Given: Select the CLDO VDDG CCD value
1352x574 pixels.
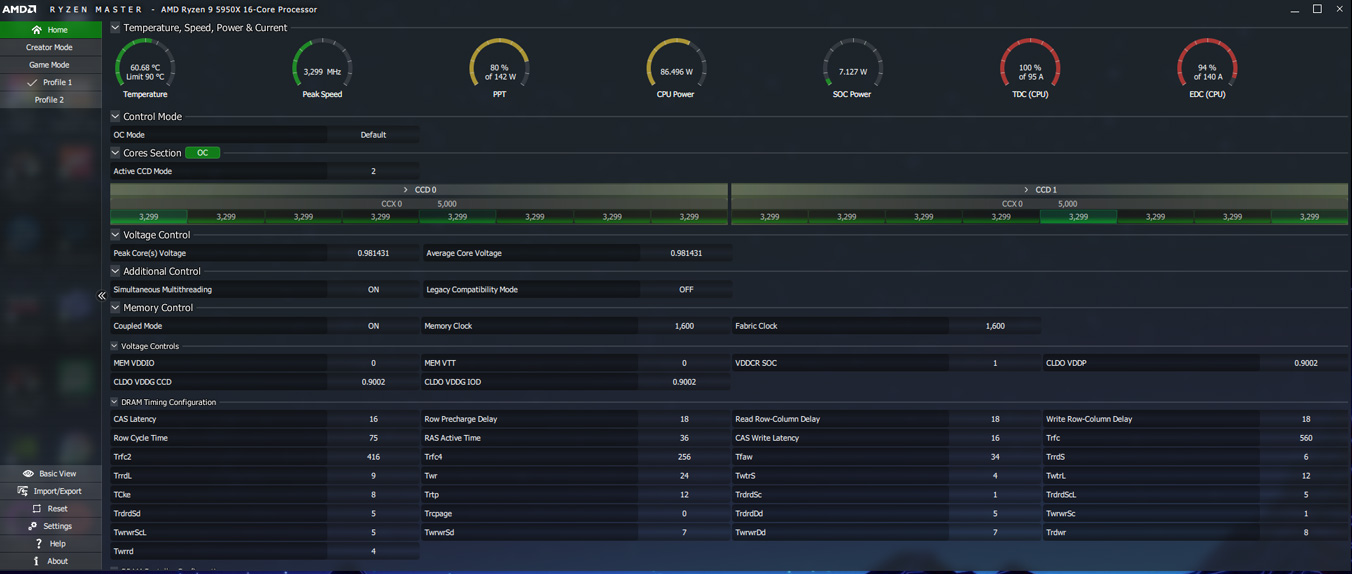Looking at the screenshot, I should click(x=373, y=382).
